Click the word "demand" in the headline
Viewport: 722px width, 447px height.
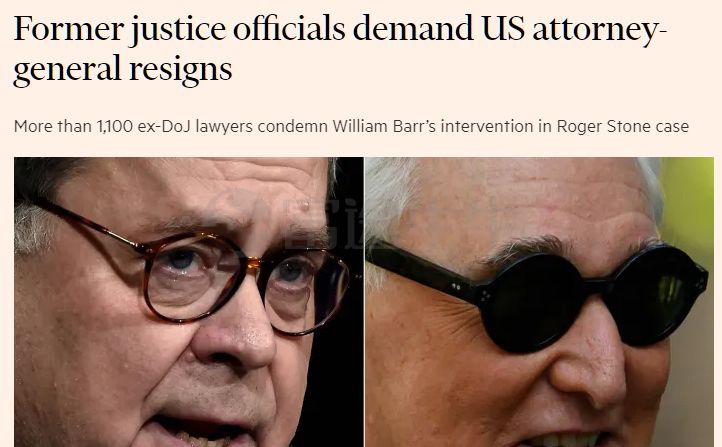tap(413, 29)
